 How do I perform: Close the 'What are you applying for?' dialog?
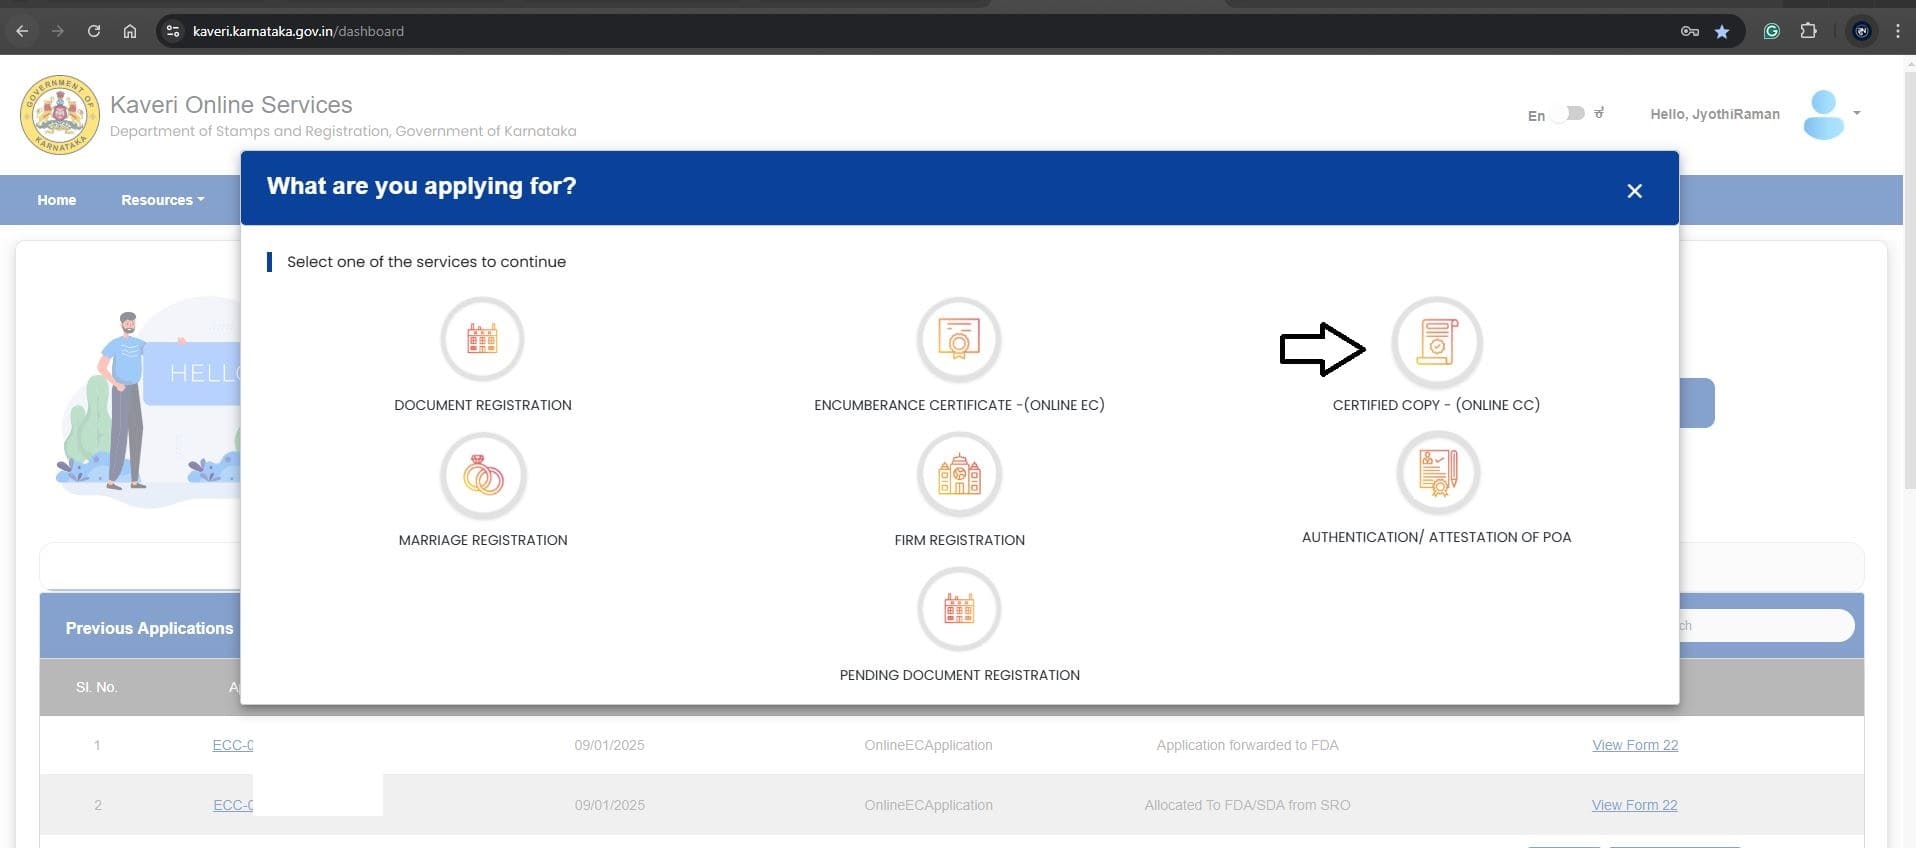click(1634, 191)
